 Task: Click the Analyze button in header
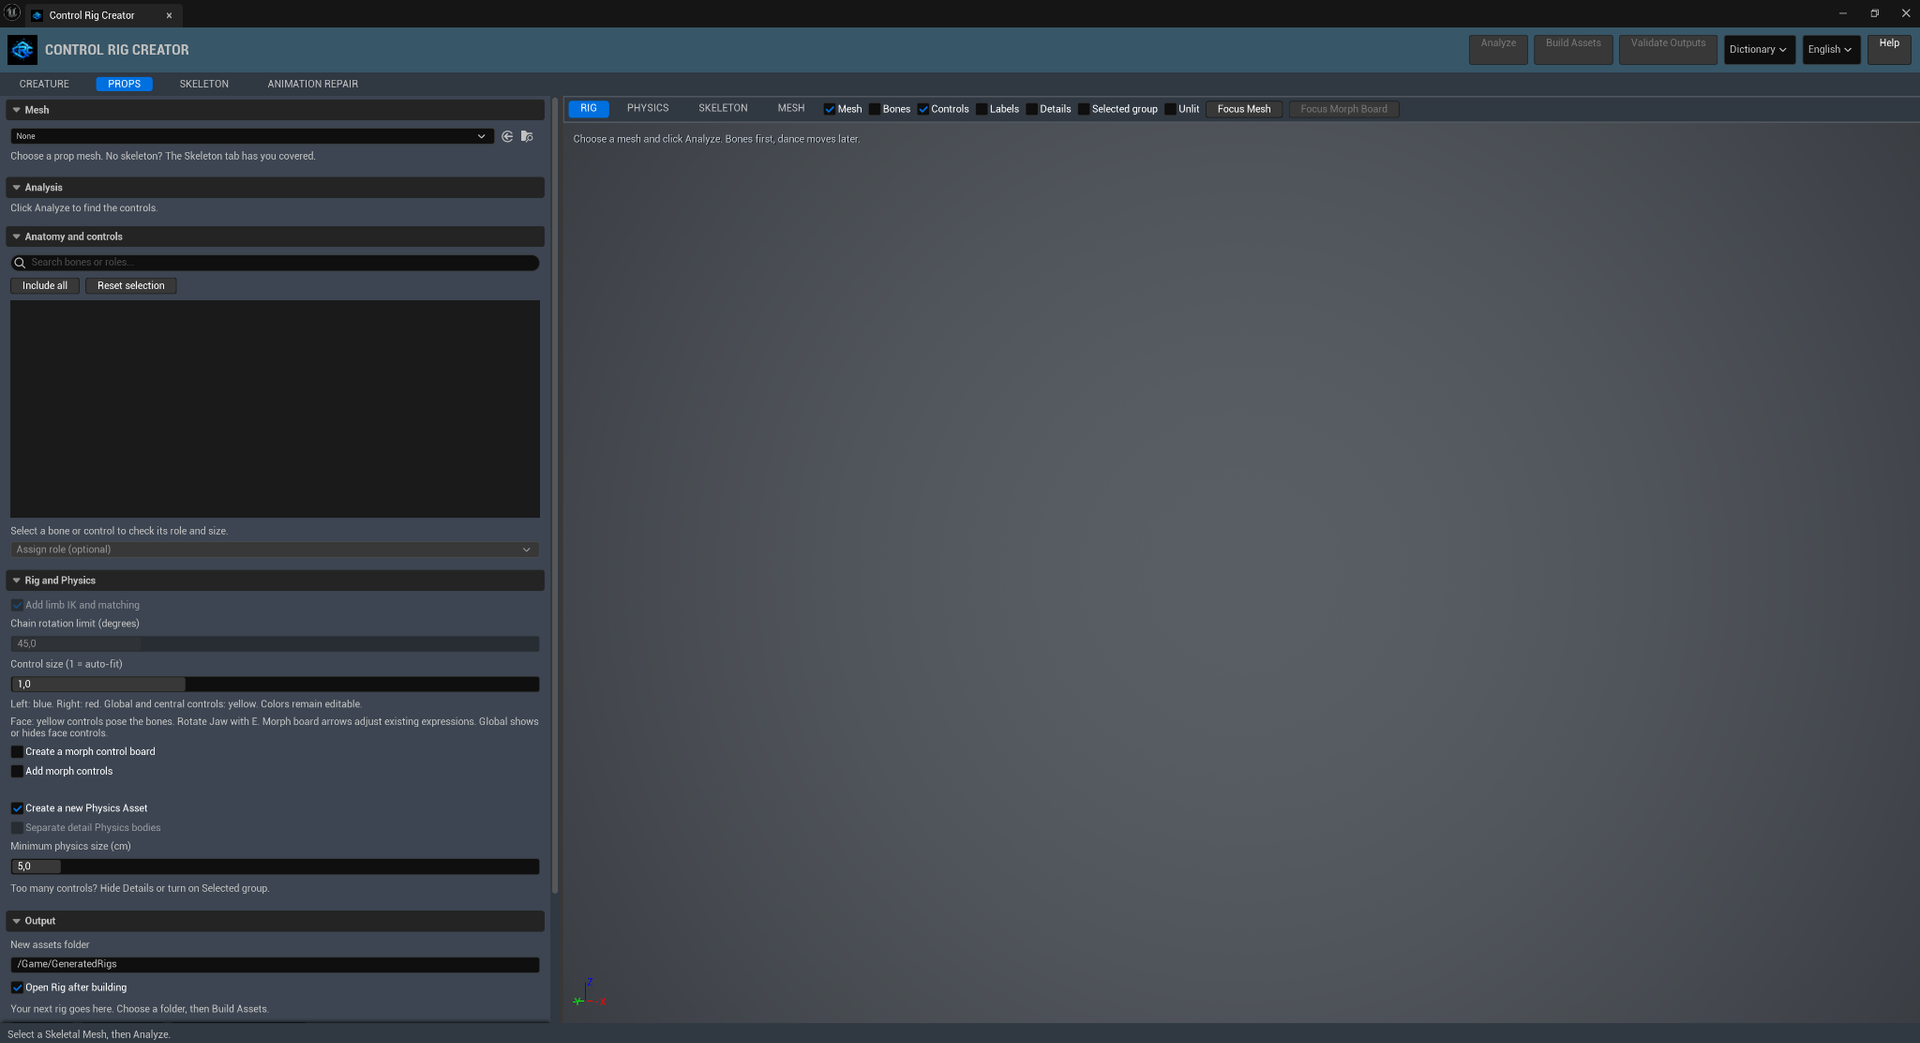click(x=1498, y=50)
